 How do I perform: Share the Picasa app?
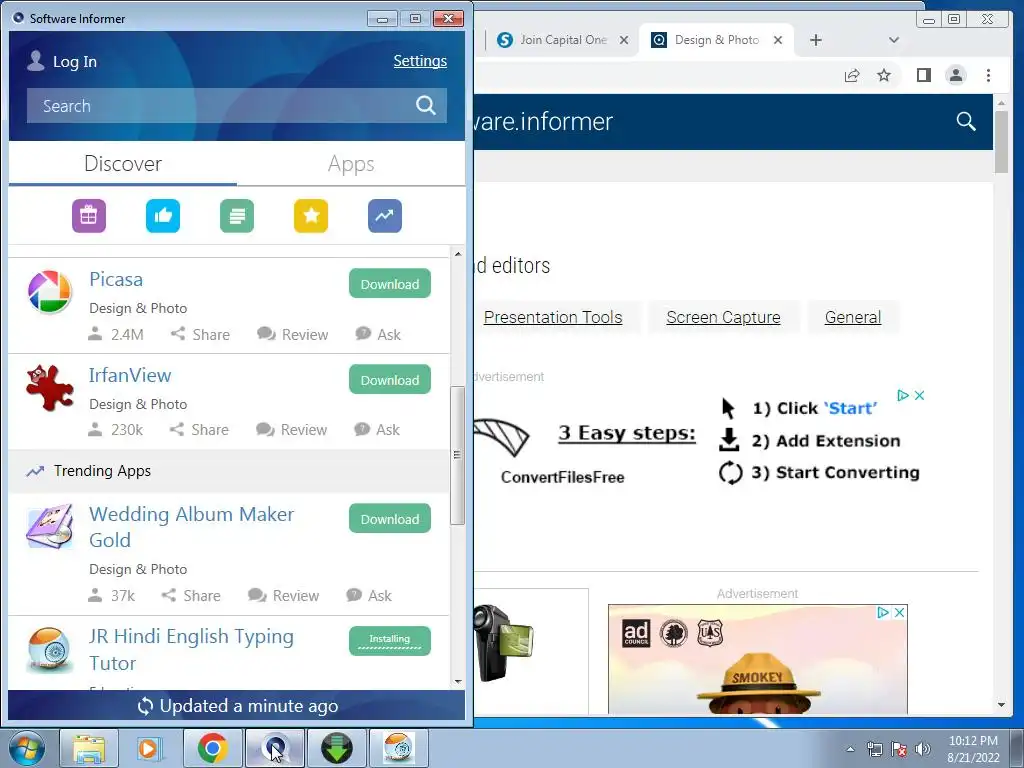pos(200,334)
